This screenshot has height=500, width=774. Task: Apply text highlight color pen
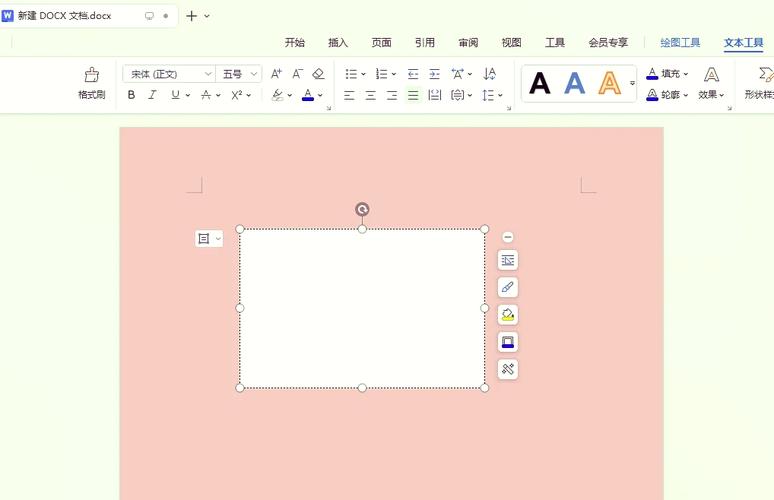pyautogui.click(x=277, y=95)
